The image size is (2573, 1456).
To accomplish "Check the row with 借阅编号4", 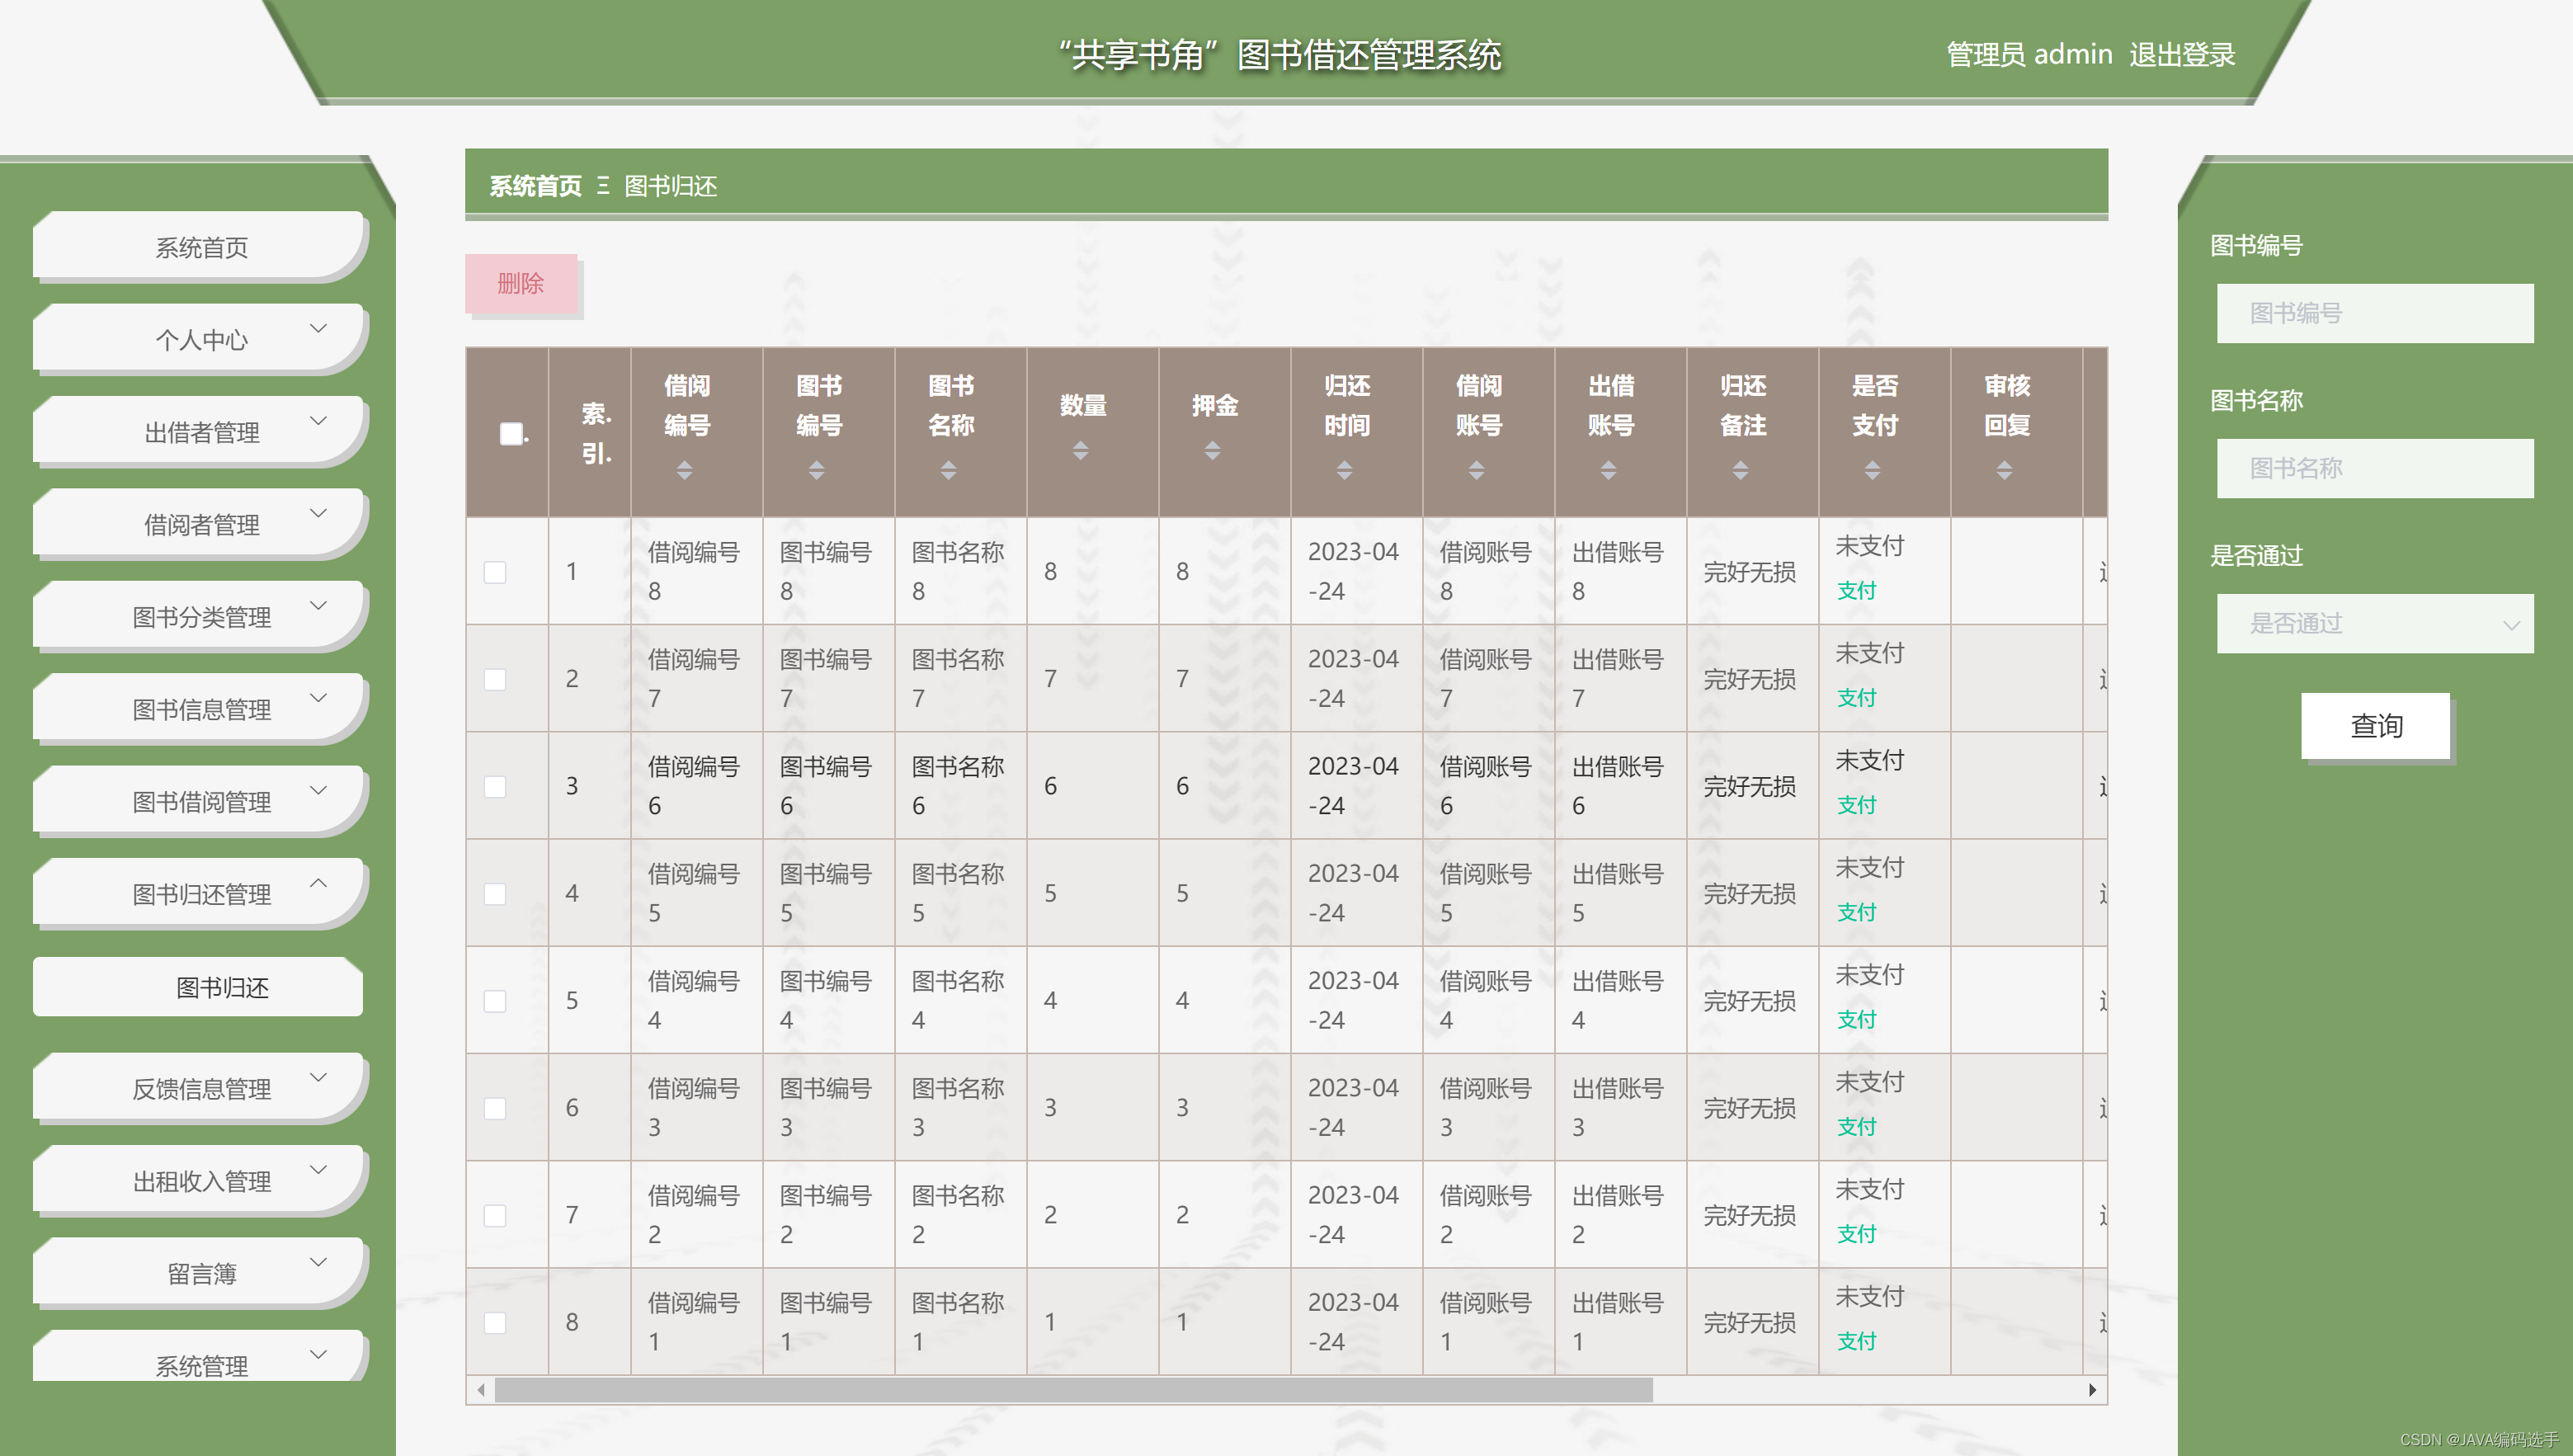I will click(x=495, y=1000).
